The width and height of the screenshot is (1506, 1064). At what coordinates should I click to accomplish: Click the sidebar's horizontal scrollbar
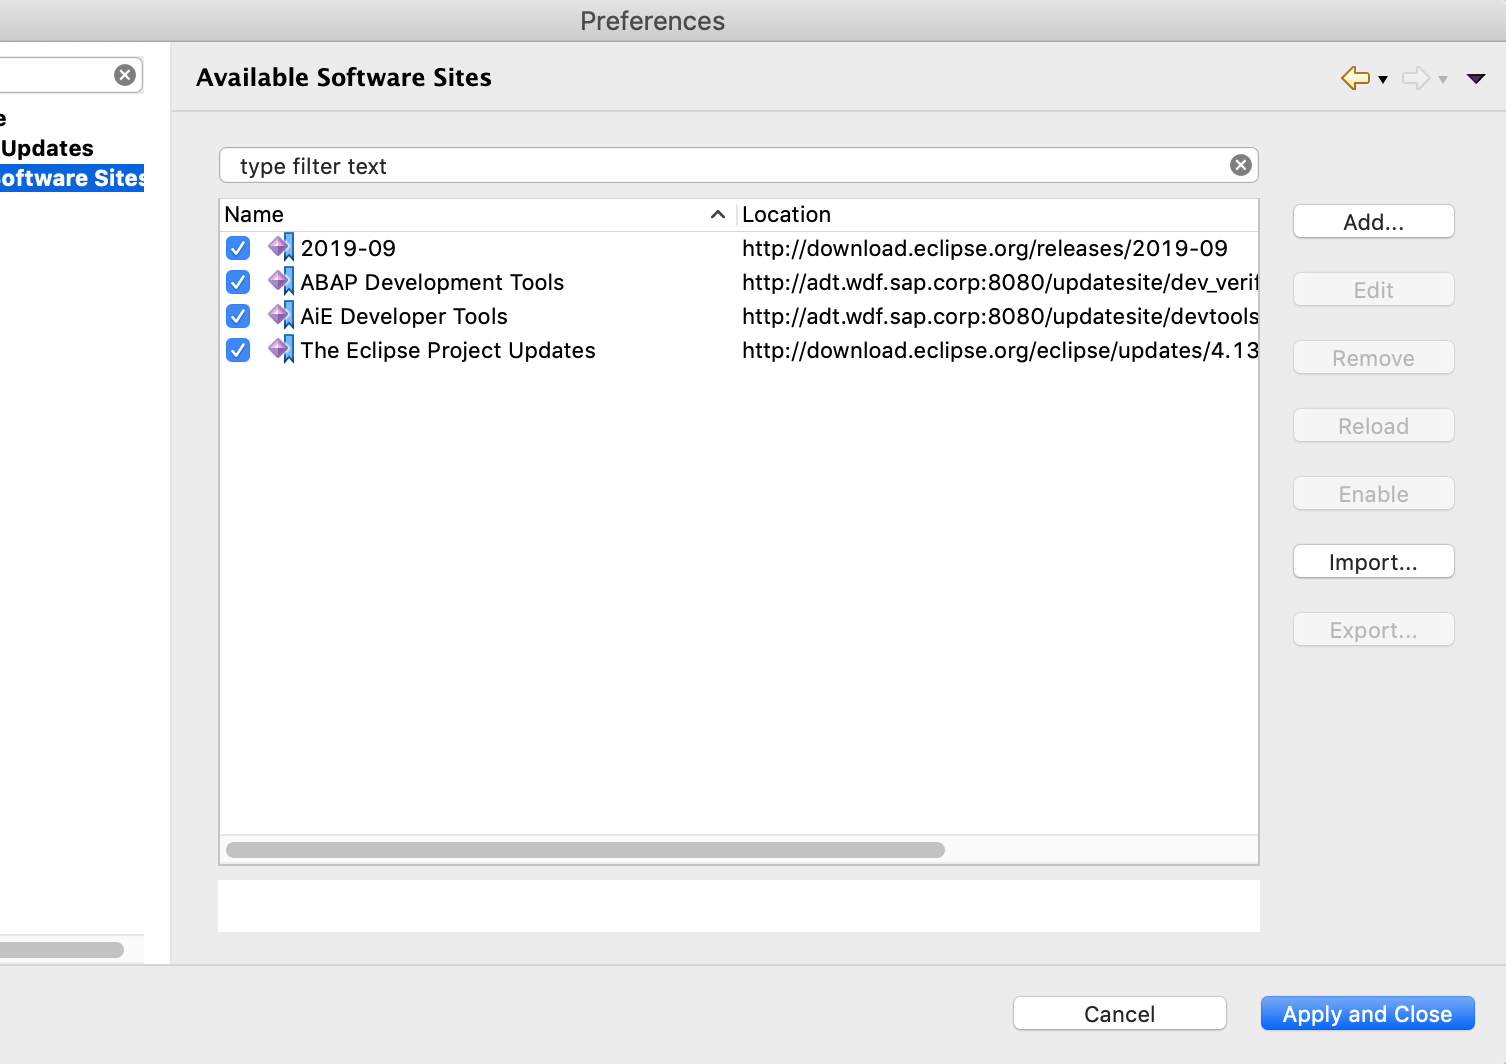(62, 950)
